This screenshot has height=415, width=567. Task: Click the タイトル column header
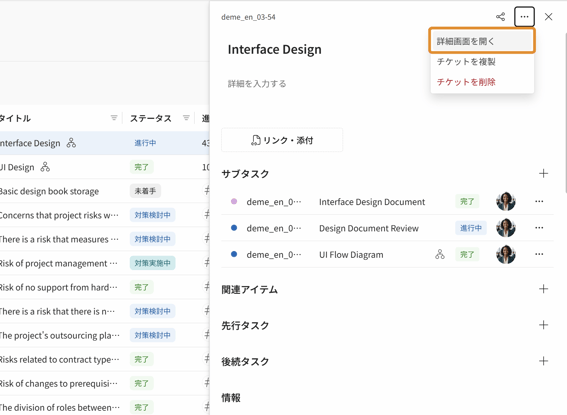(15, 118)
